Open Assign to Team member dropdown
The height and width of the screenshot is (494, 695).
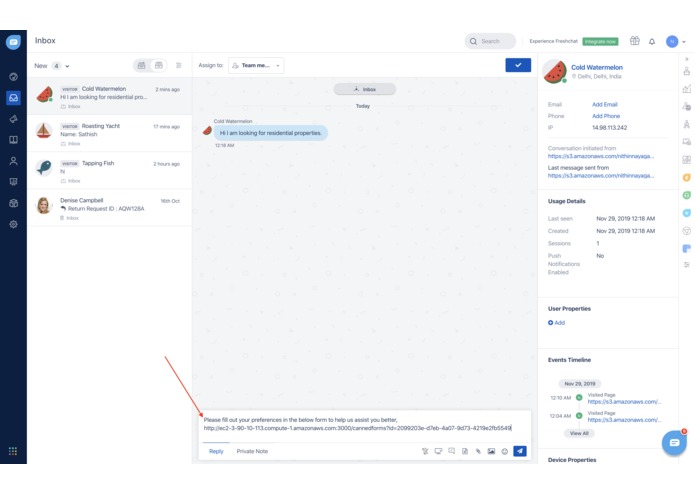[256, 66]
